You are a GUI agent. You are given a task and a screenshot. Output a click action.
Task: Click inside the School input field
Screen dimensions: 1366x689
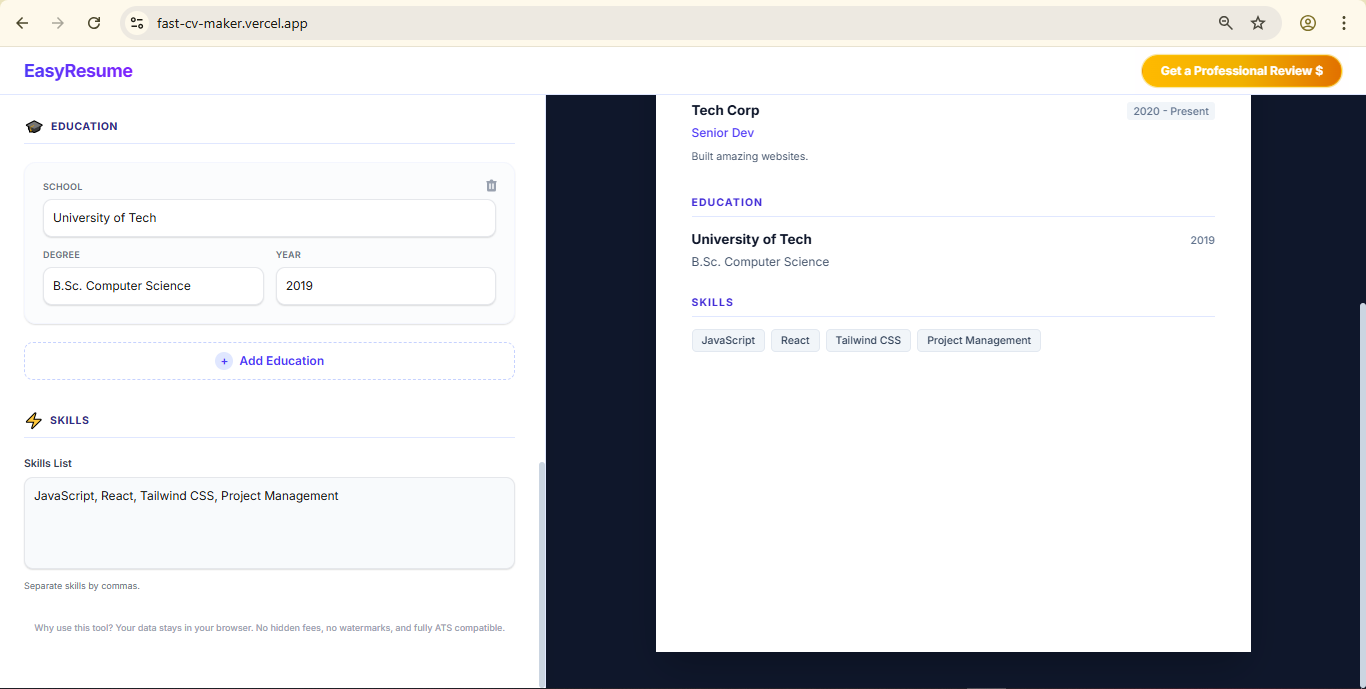point(269,218)
